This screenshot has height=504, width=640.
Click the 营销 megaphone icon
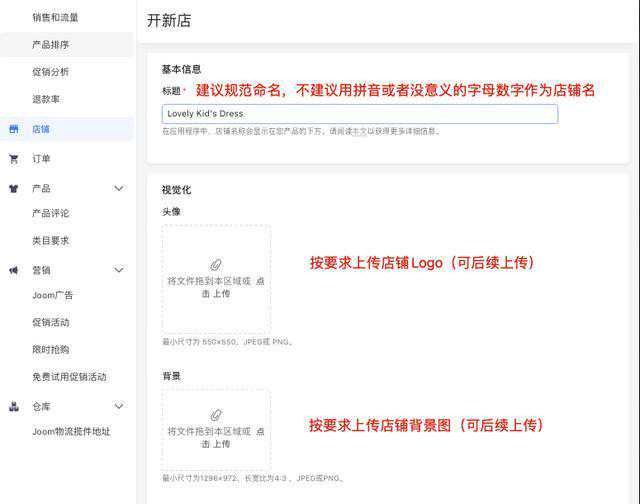point(14,270)
